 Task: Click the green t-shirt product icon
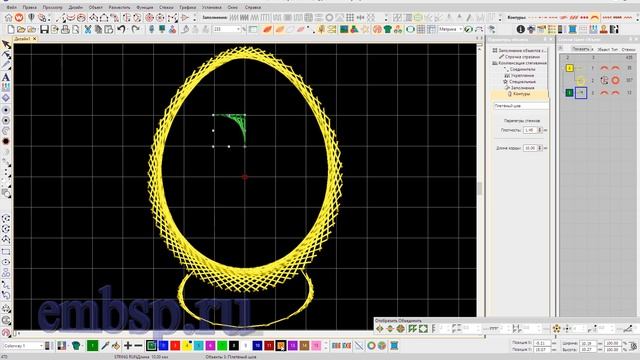[387, 29]
